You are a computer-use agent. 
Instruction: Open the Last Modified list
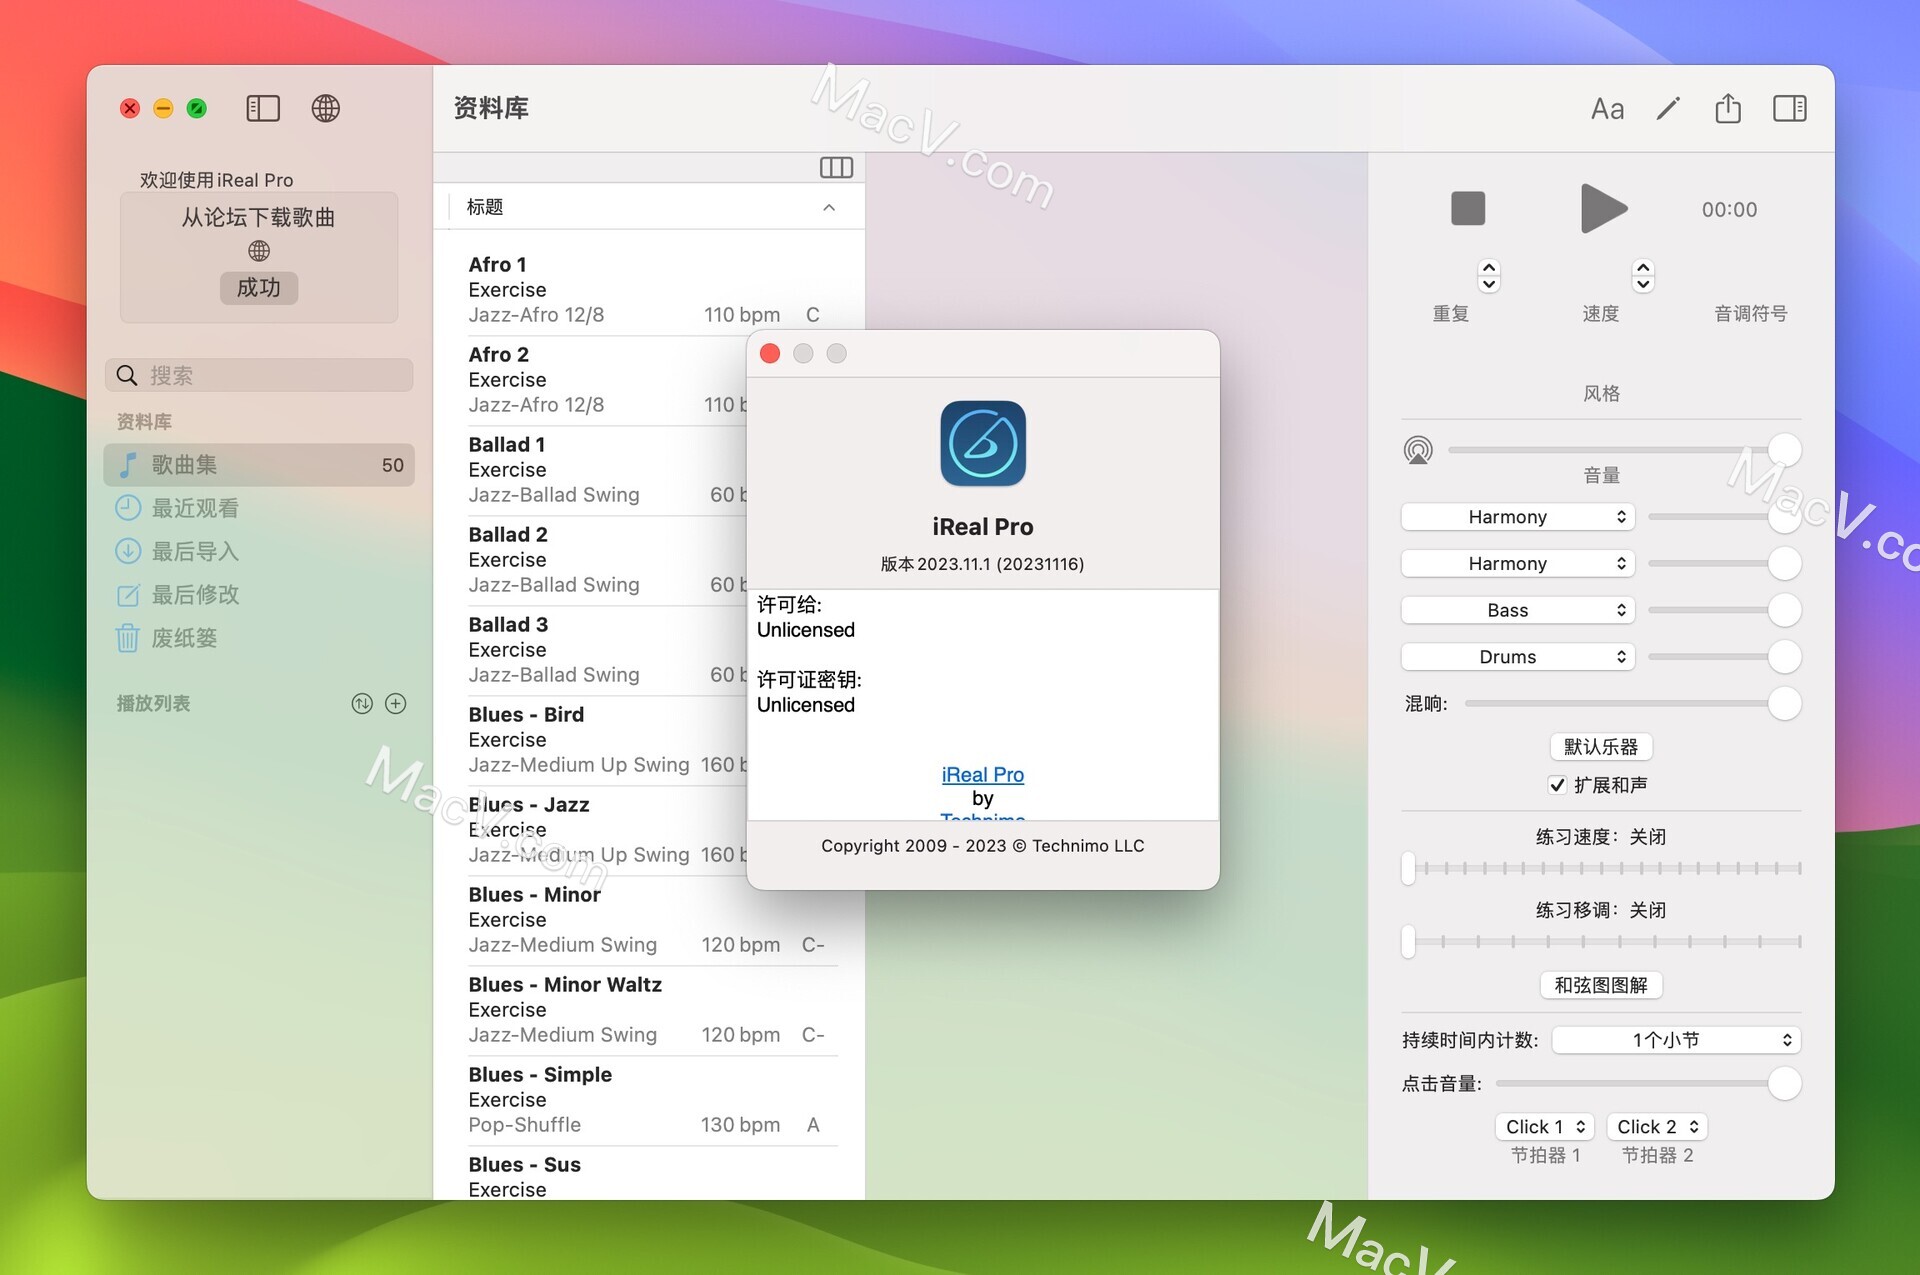[259, 595]
